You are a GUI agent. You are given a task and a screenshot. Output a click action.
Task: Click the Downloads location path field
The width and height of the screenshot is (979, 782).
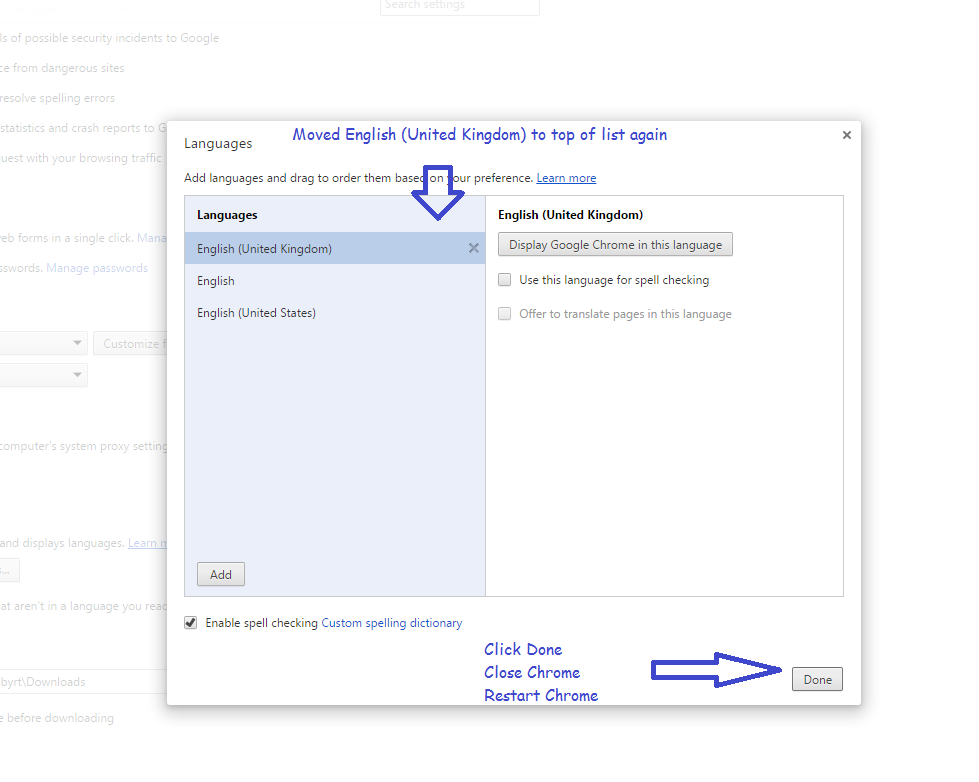click(x=80, y=682)
